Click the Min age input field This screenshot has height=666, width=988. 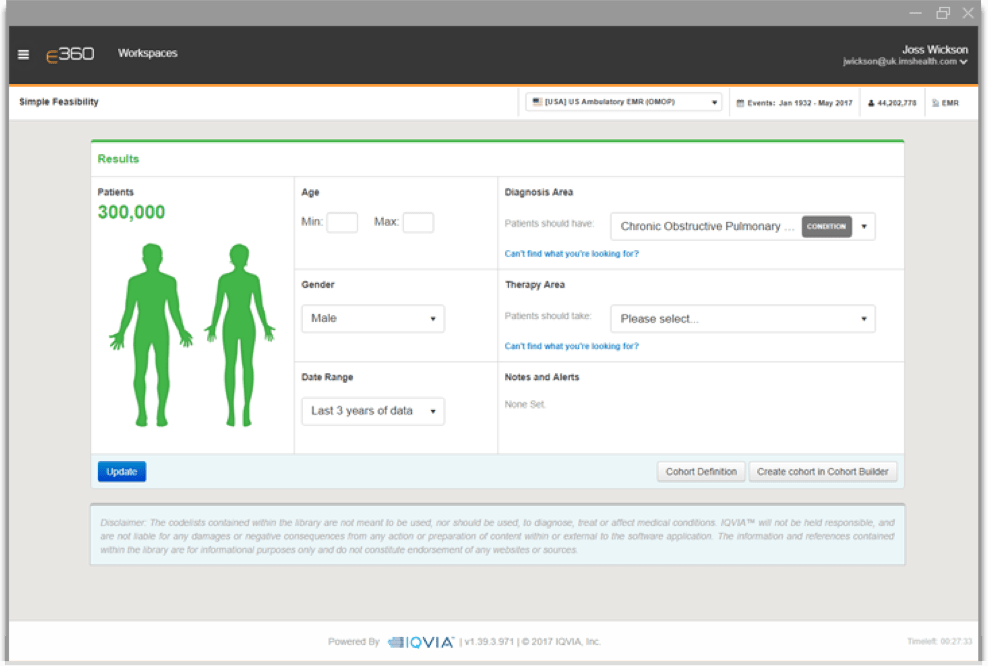(342, 222)
